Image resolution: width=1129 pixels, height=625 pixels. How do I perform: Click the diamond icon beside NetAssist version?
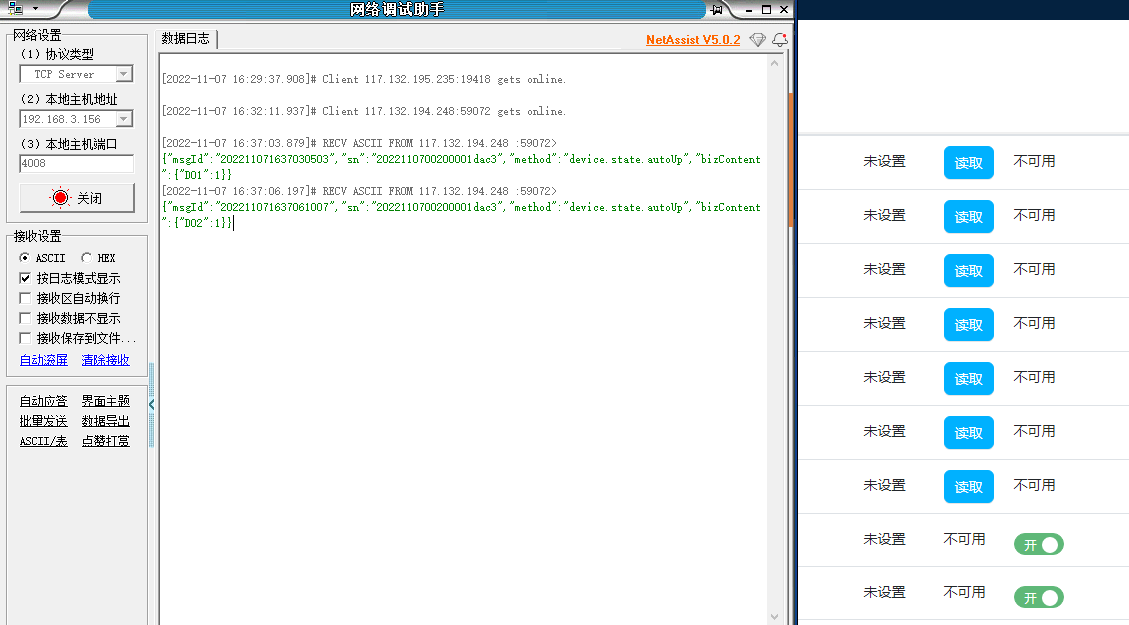[757, 40]
